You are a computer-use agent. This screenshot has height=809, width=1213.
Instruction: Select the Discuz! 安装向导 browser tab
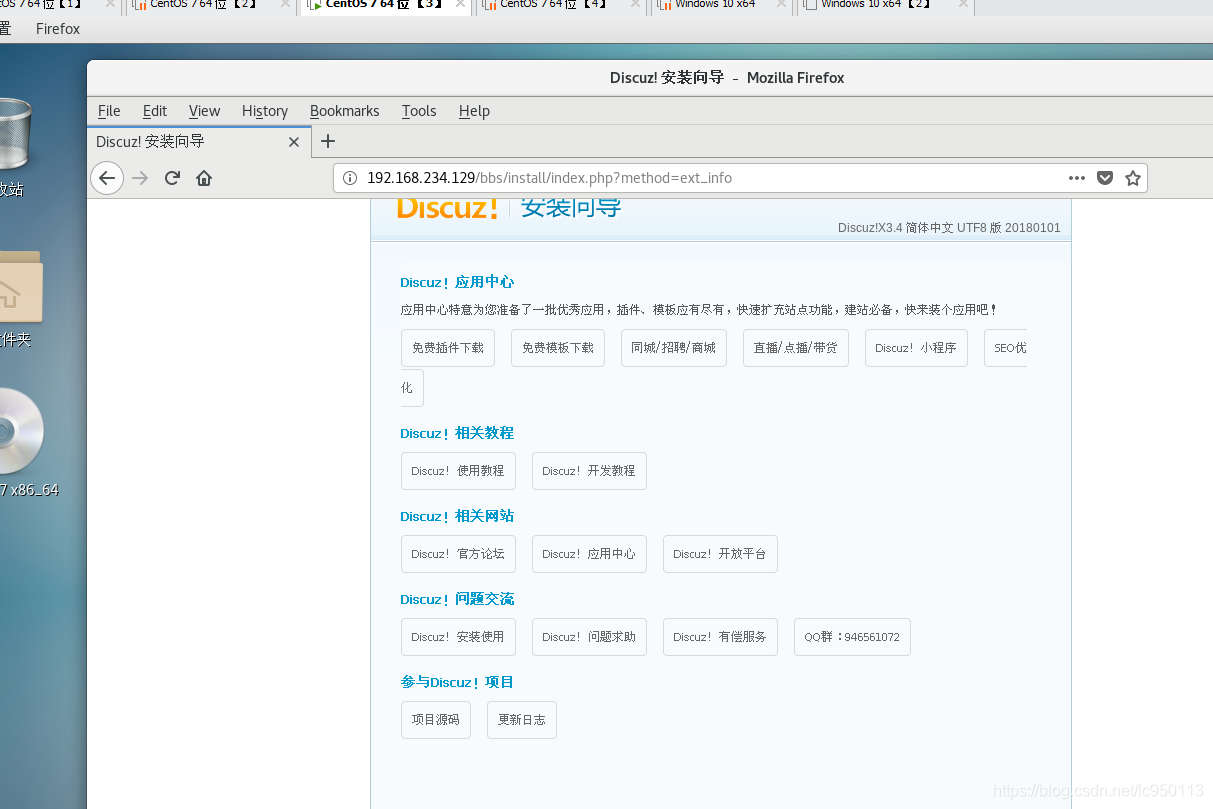tap(198, 142)
